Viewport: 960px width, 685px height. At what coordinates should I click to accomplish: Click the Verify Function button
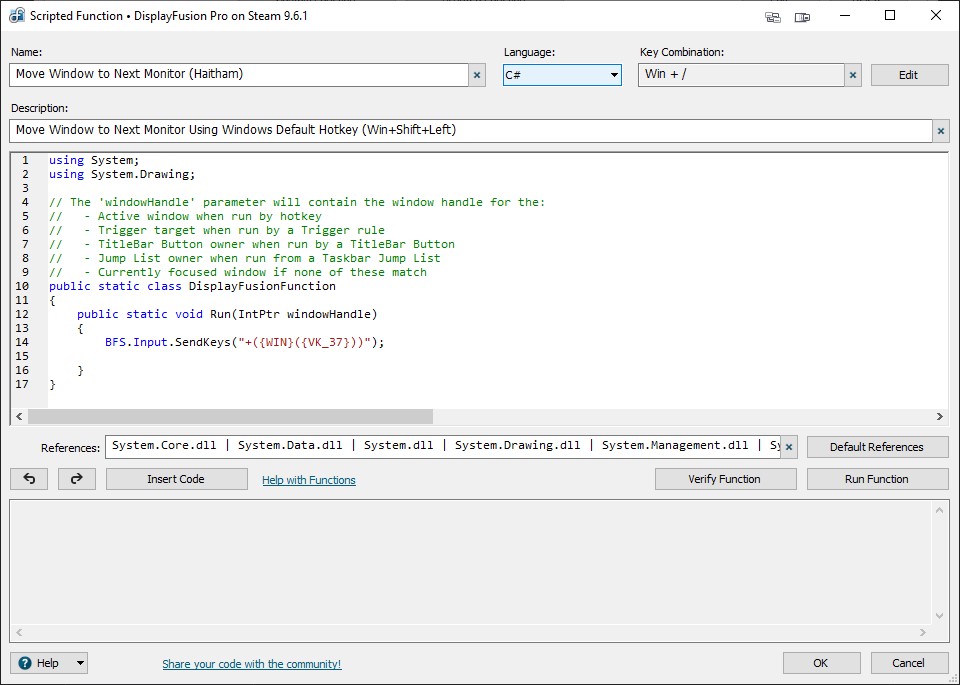tap(725, 479)
